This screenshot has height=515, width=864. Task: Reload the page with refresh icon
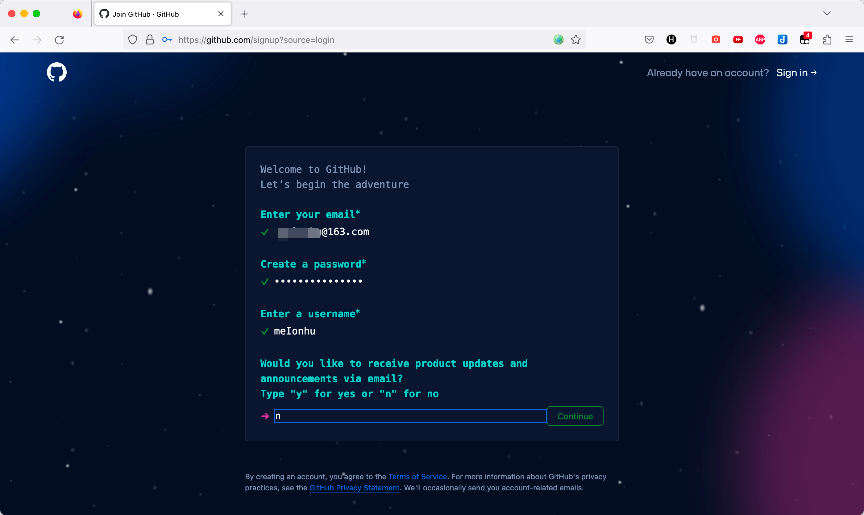pyautogui.click(x=60, y=40)
